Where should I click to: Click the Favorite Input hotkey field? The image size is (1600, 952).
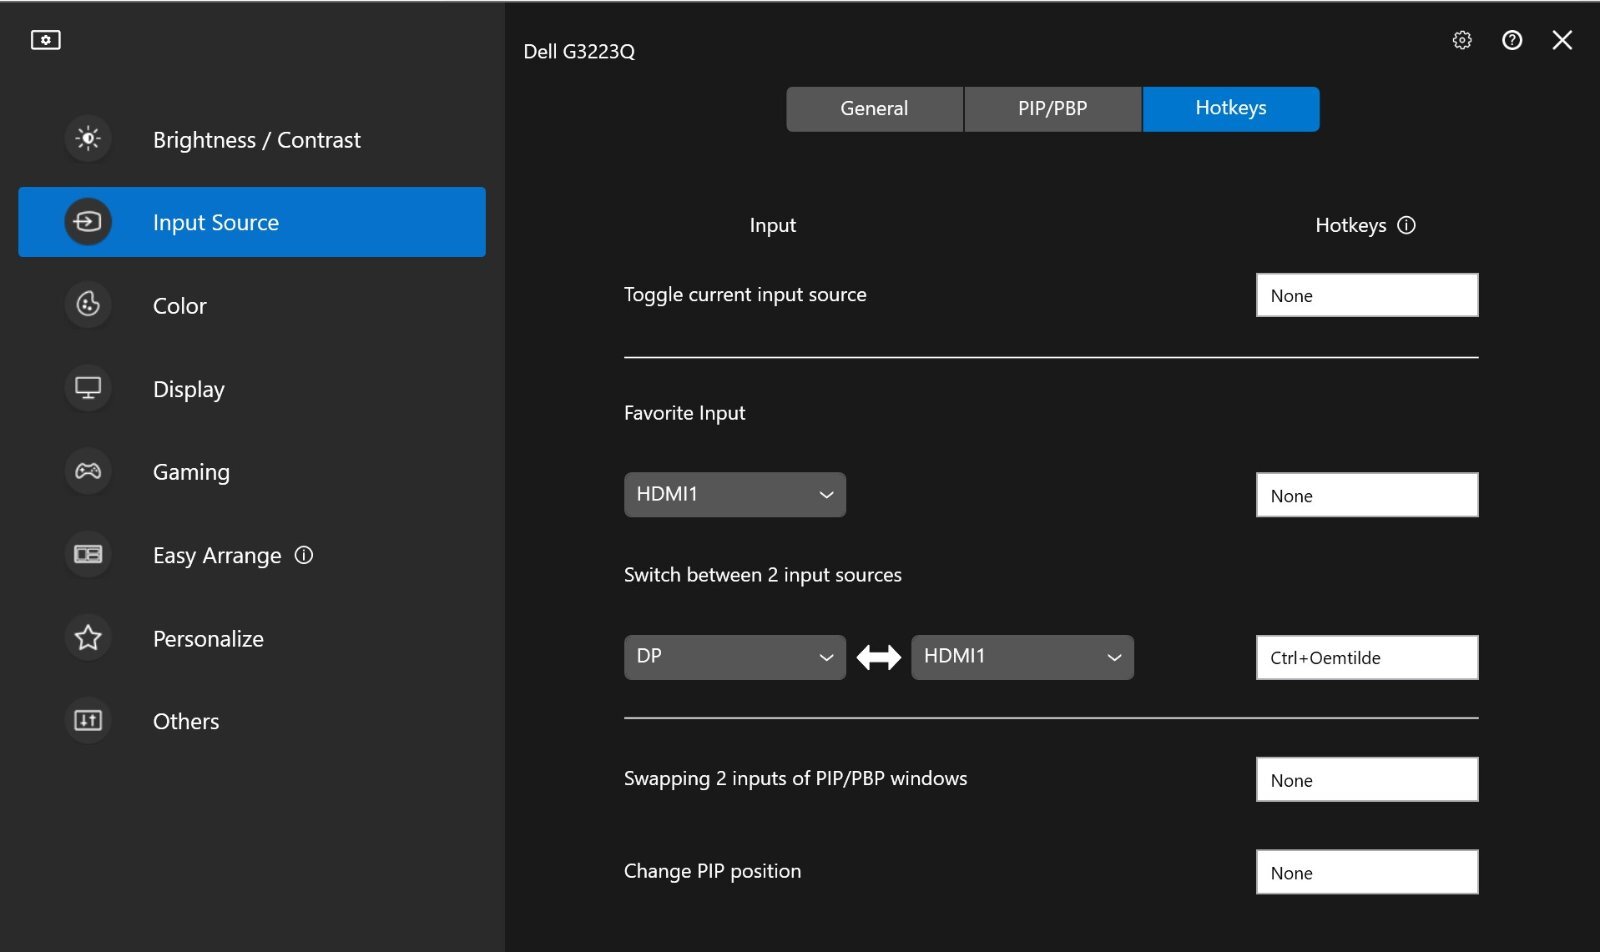(x=1367, y=495)
